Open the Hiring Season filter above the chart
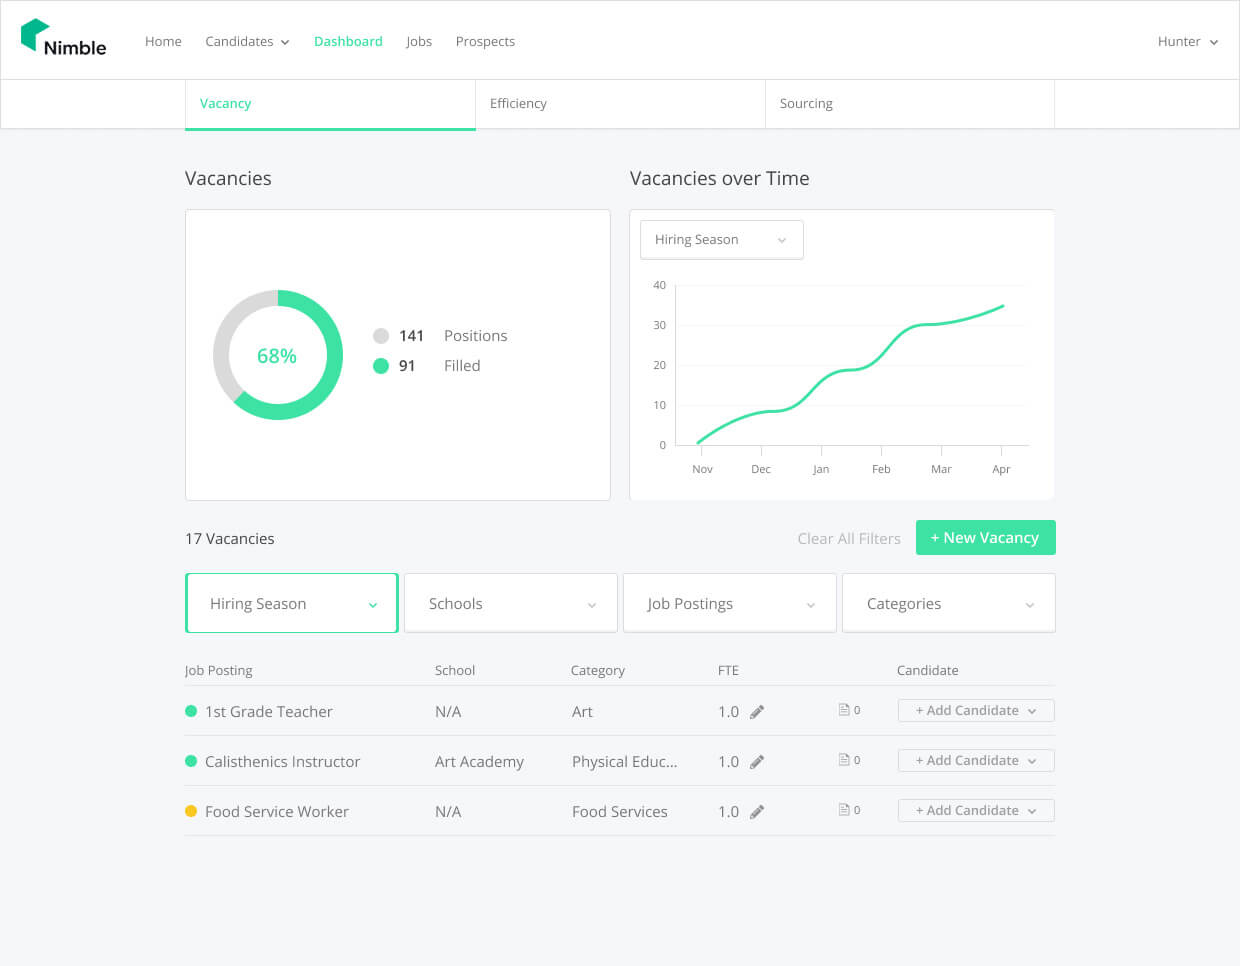The image size is (1240, 966). (721, 239)
